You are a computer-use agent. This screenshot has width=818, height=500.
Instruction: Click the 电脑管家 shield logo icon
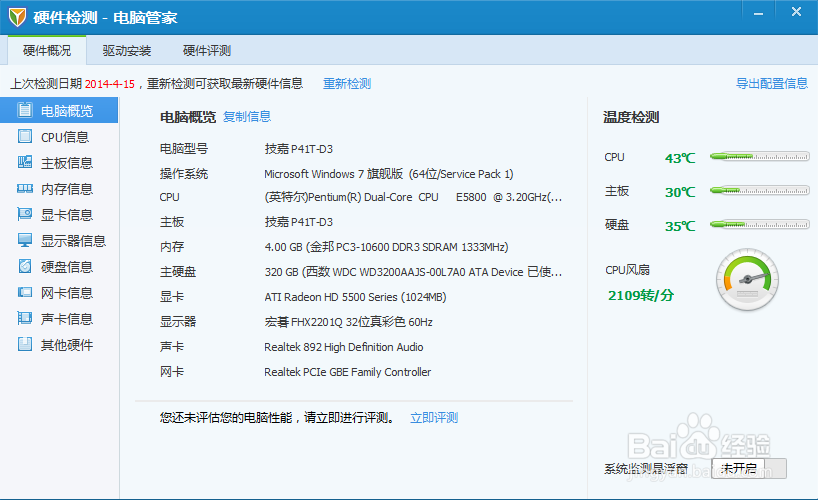click(17, 17)
